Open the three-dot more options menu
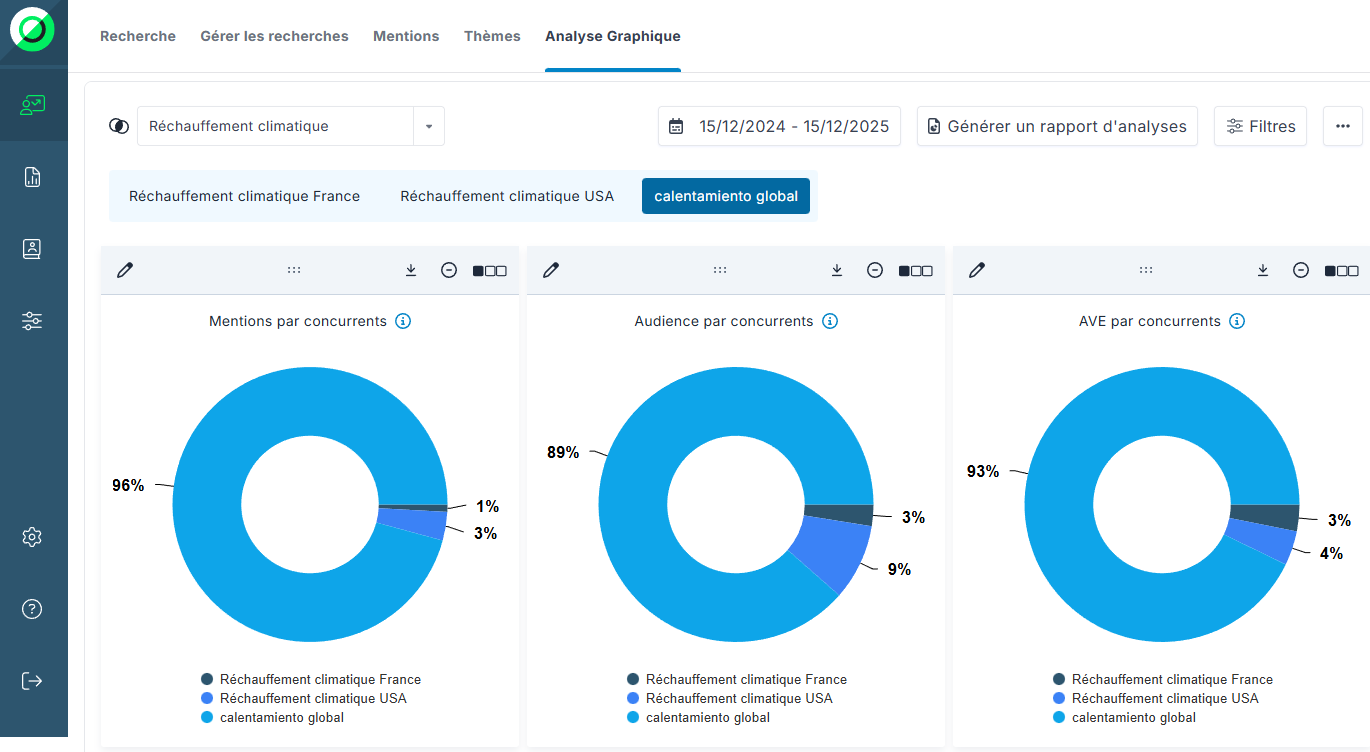 point(1342,127)
